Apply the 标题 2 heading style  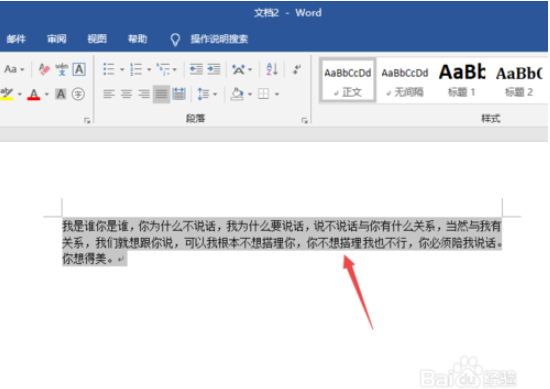click(519, 80)
